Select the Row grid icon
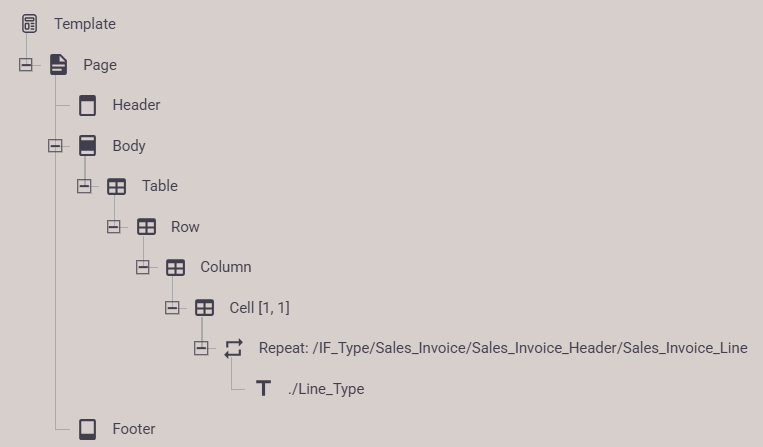This screenshot has height=447, width=763. tap(146, 227)
